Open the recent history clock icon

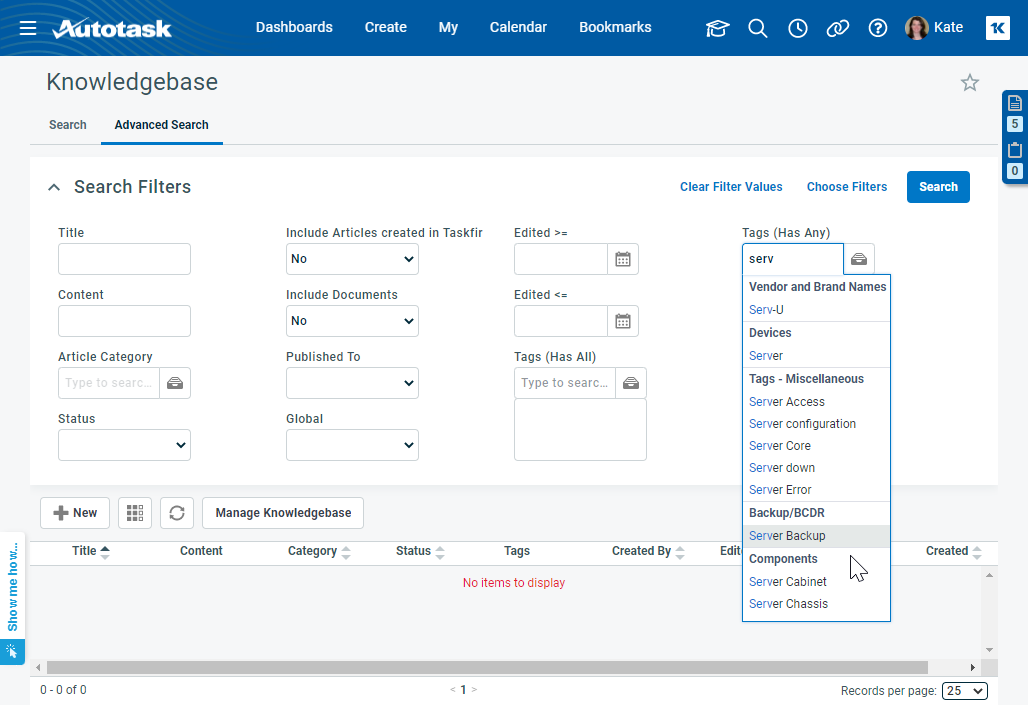pyautogui.click(x=798, y=28)
